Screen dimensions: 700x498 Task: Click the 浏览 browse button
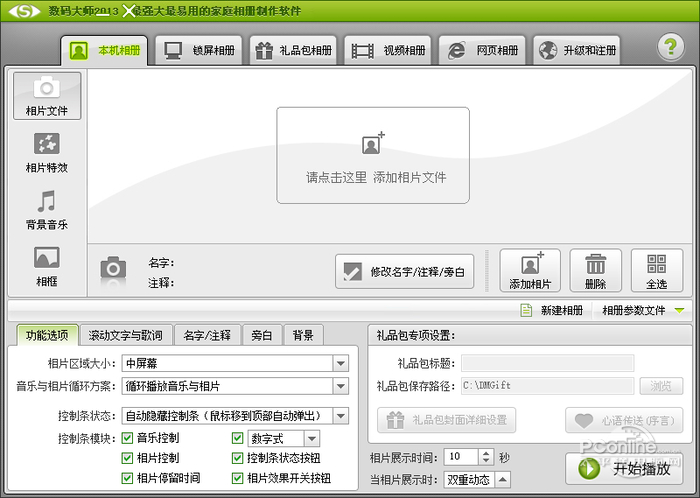tap(661, 386)
